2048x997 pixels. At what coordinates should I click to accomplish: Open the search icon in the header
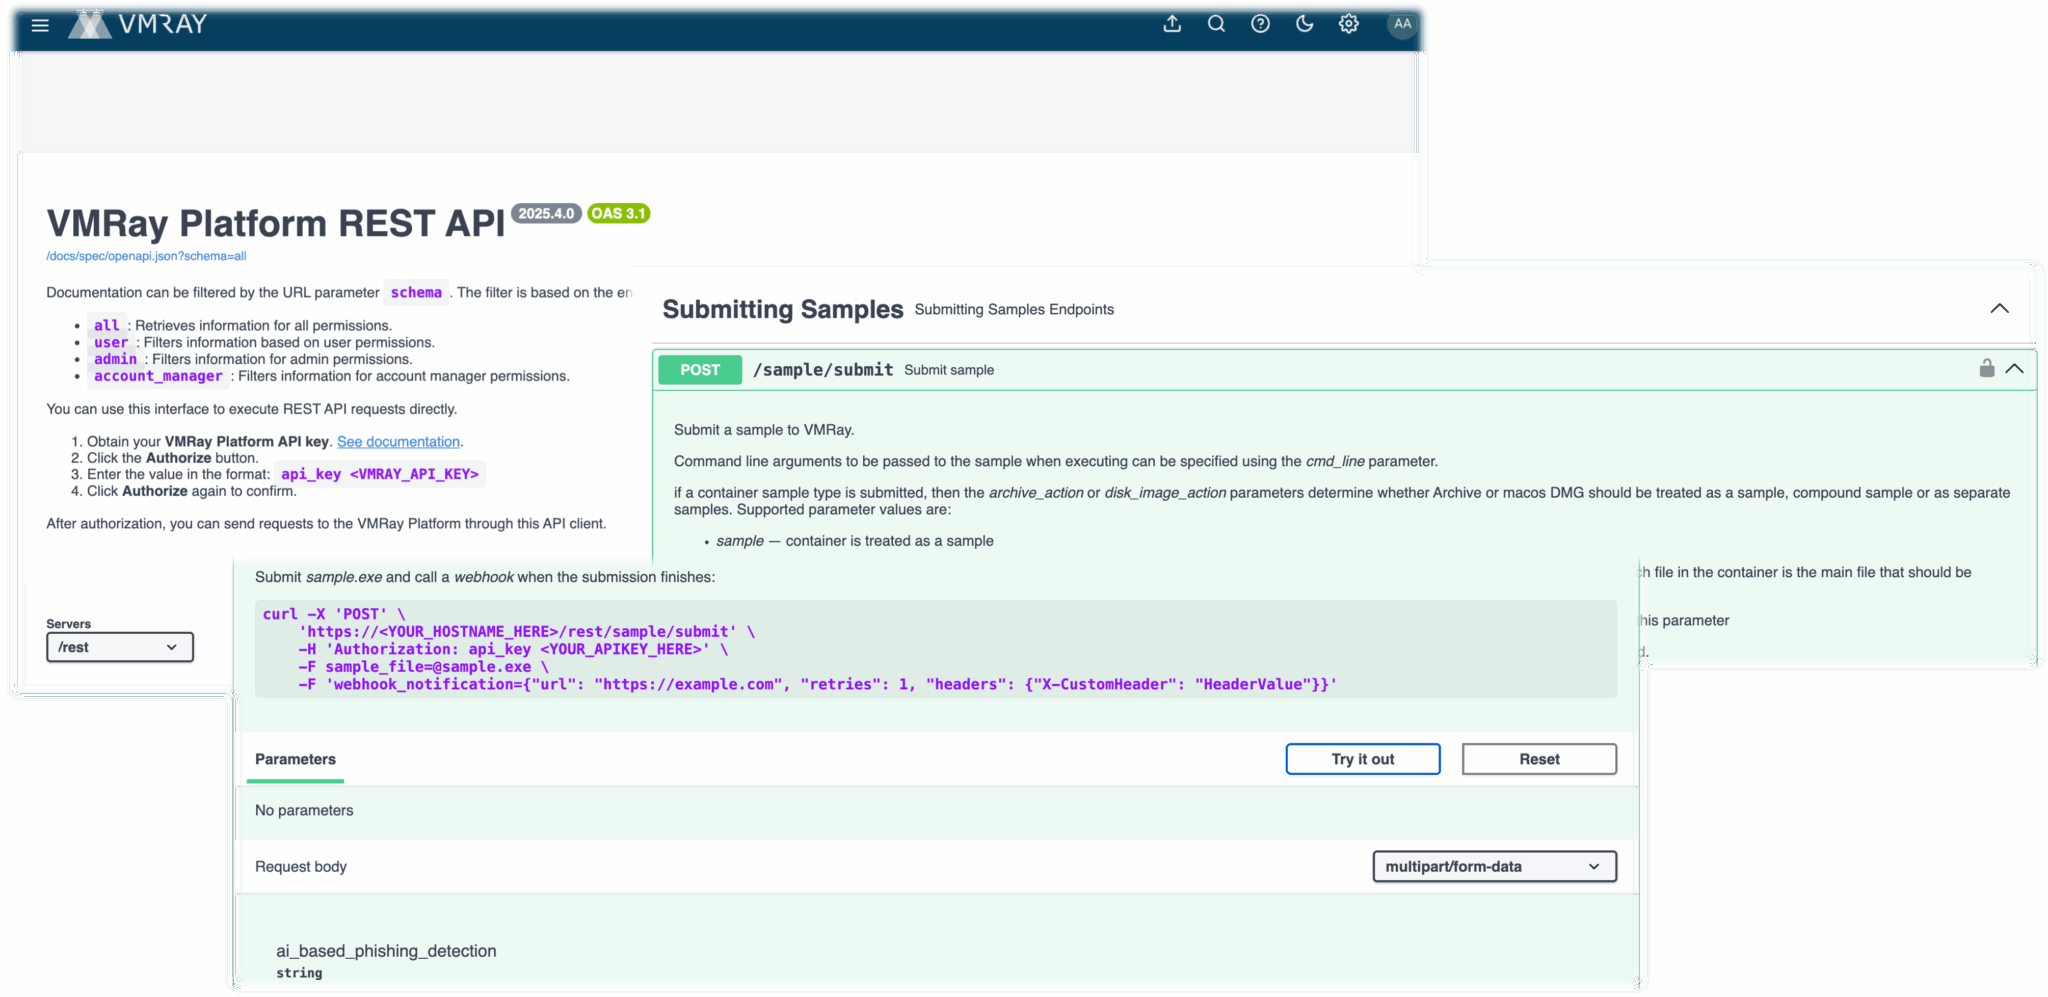pos(1216,24)
